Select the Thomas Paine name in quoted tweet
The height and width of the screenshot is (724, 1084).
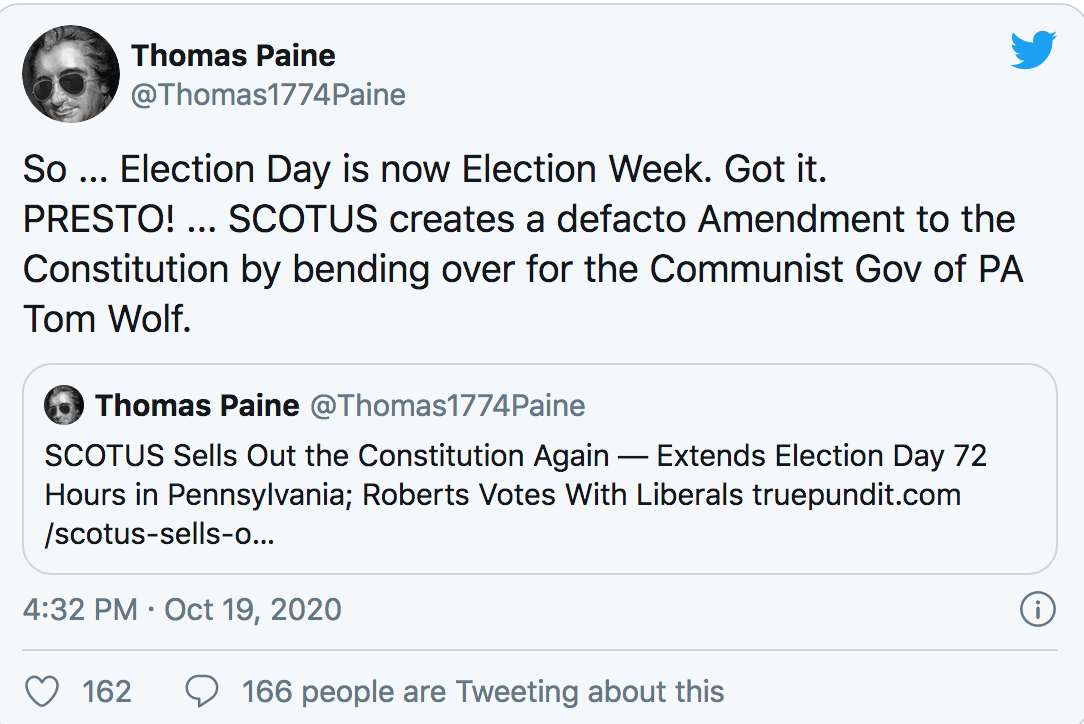coord(197,405)
